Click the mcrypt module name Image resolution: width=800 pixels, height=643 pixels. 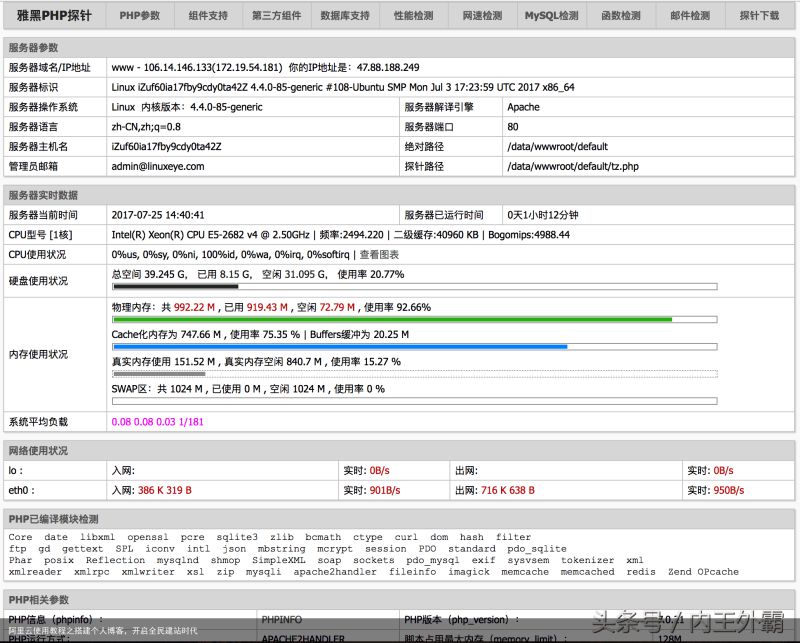click(335, 549)
